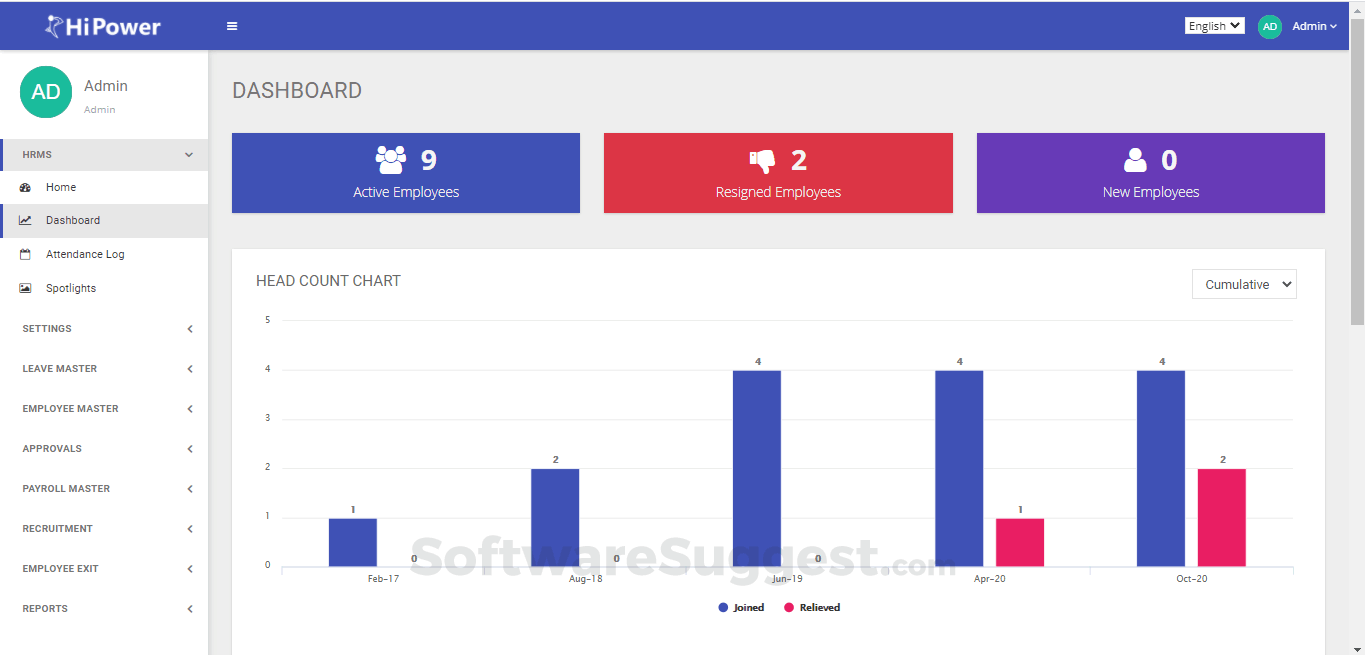Viewport: 1365px width, 655px height.
Task: Open the Cumulative chart view dropdown
Action: [1243, 284]
